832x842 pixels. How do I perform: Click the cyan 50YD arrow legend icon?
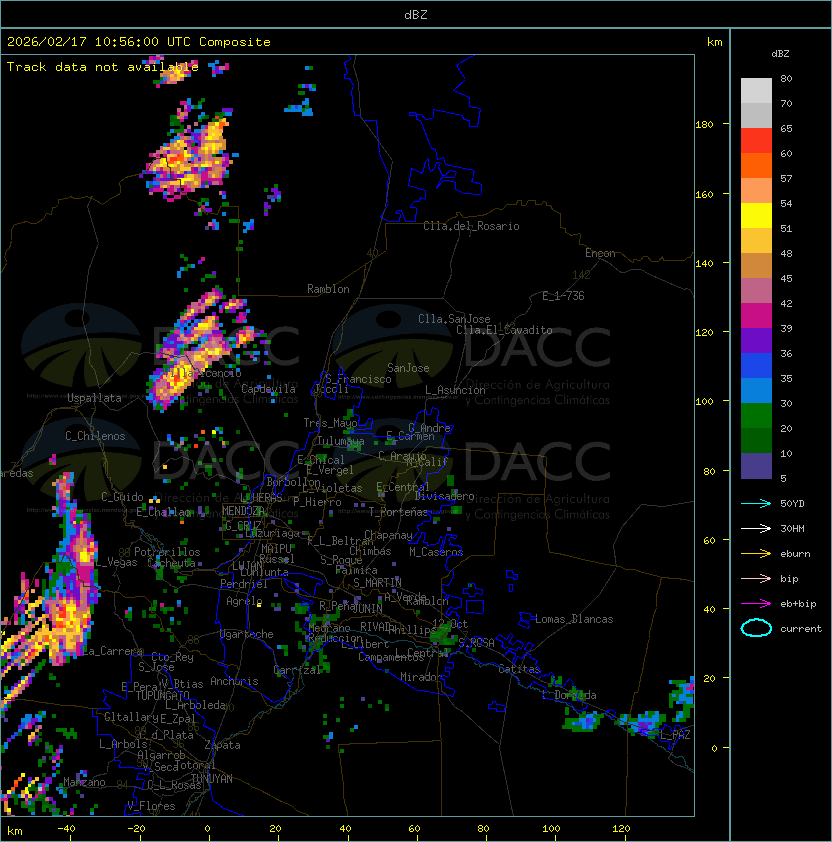tap(756, 503)
